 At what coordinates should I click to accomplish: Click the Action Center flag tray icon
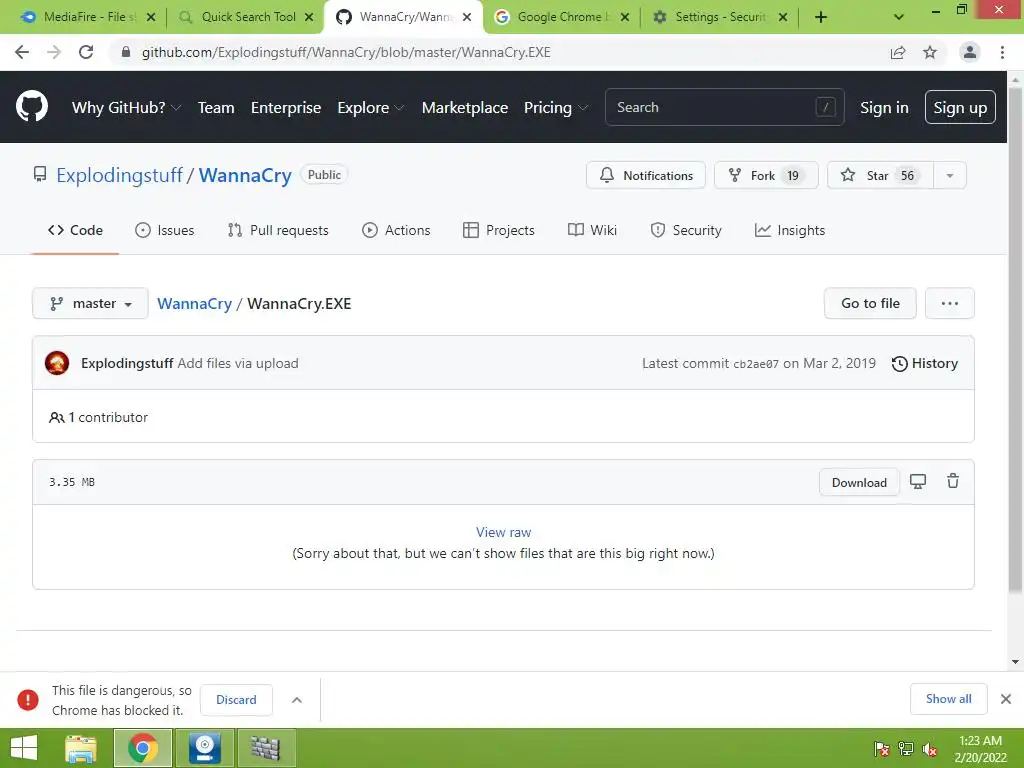[x=882, y=749]
